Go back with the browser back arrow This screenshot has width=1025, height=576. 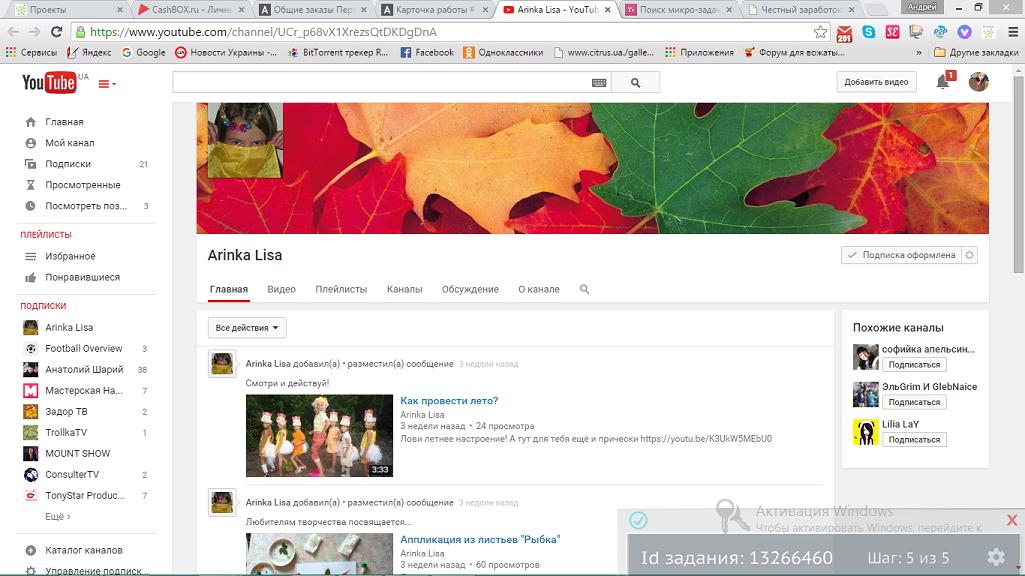click(13, 32)
